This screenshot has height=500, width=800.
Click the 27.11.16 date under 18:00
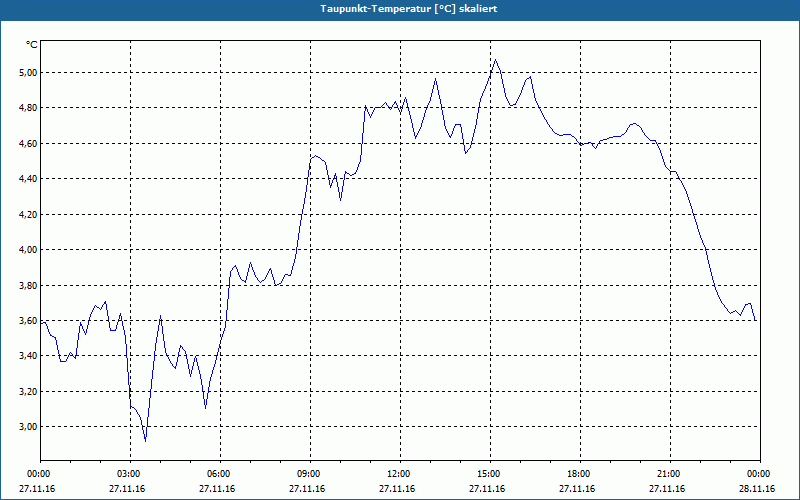(x=577, y=489)
